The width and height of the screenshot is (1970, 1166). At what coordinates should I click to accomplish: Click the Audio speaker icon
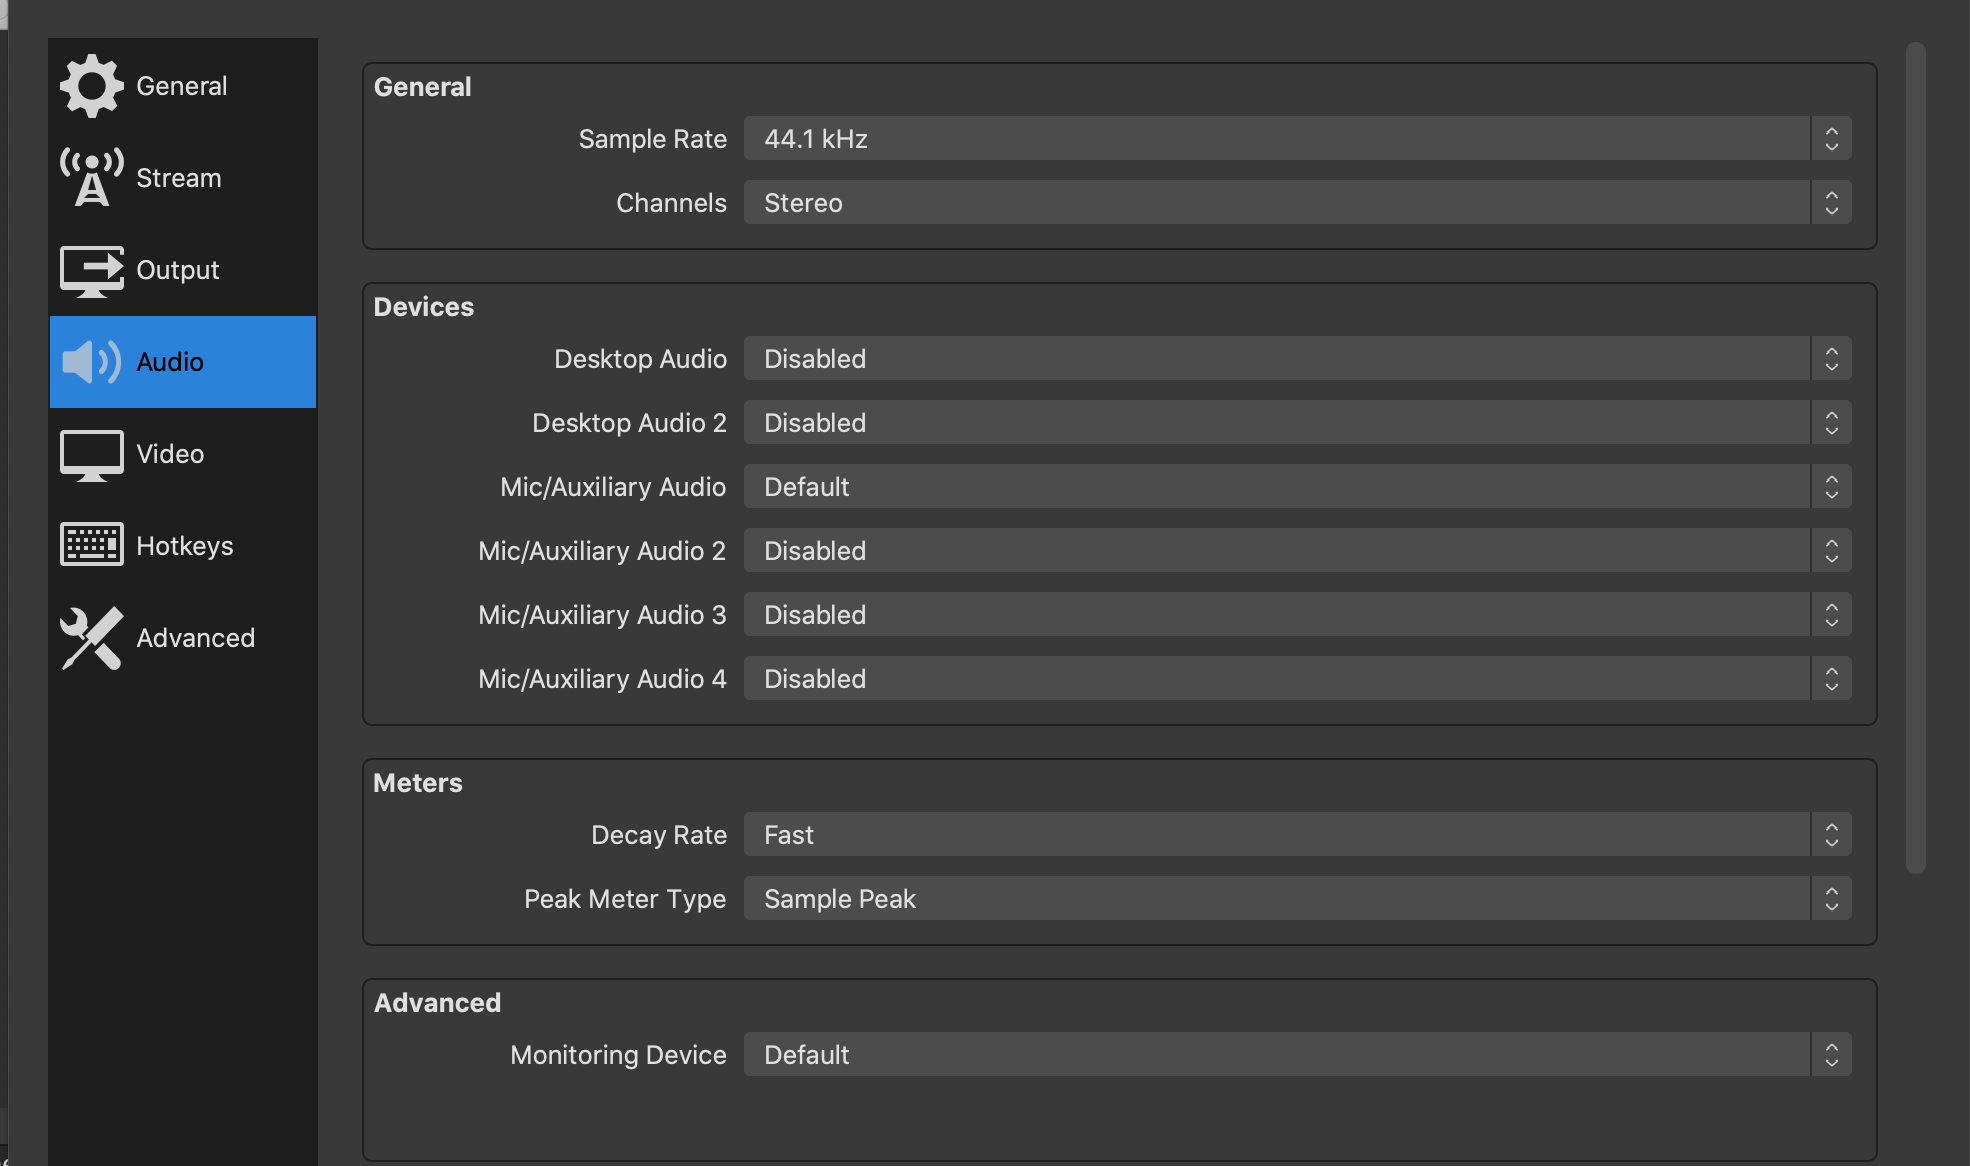(91, 362)
